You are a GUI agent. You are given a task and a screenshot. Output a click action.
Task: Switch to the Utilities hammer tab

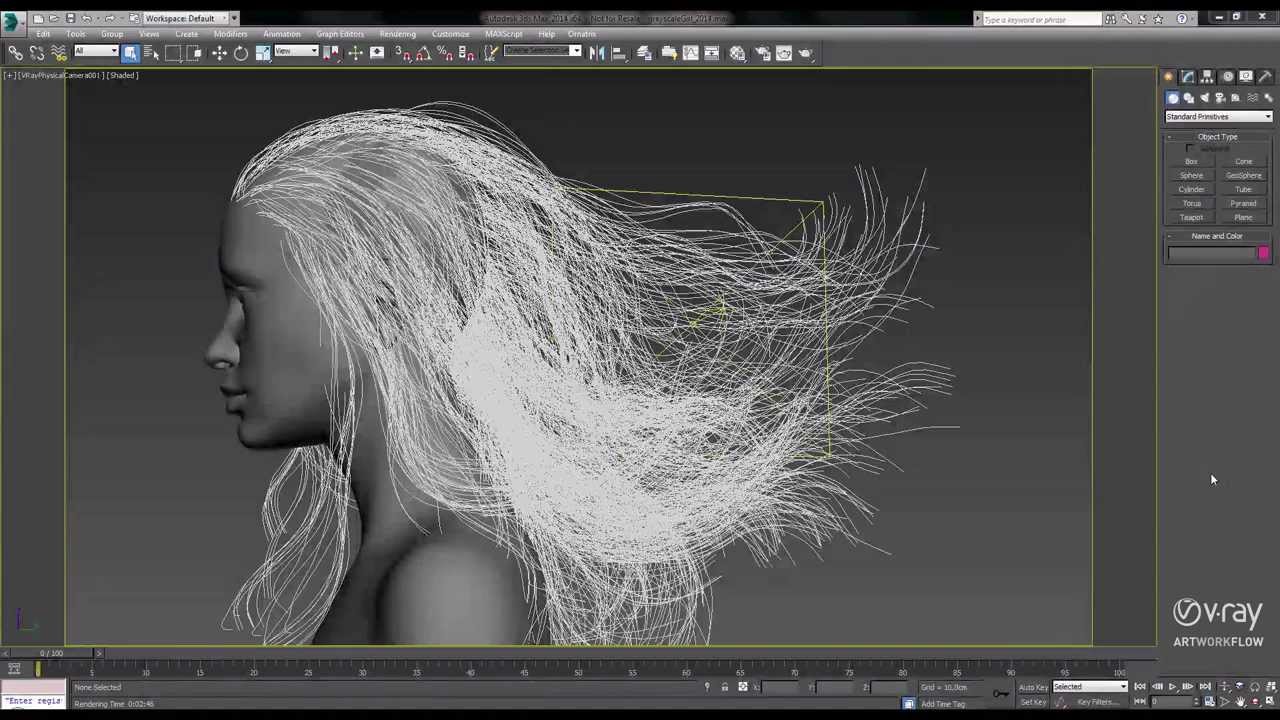(1265, 77)
